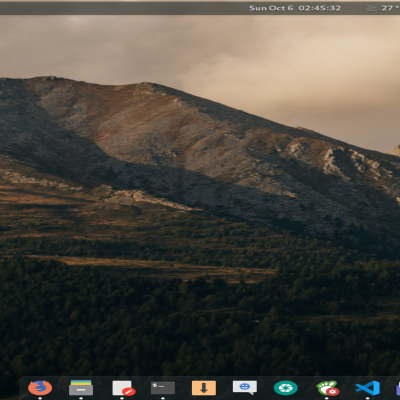The width and height of the screenshot is (400, 400).
Task: Launch Visual Studio Code from the dock
Action: click(368, 388)
